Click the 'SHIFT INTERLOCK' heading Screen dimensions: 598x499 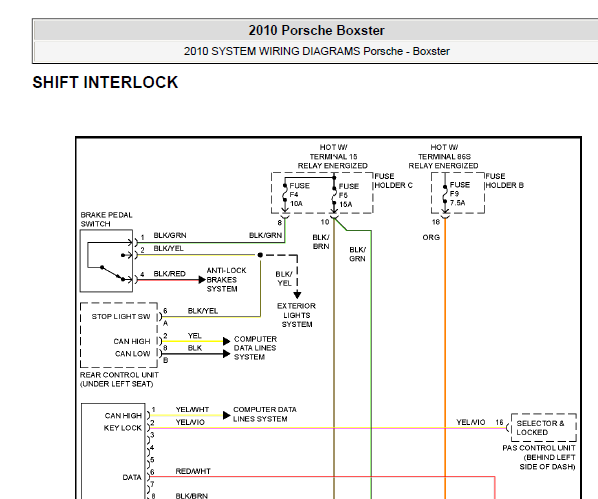[x=105, y=82]
